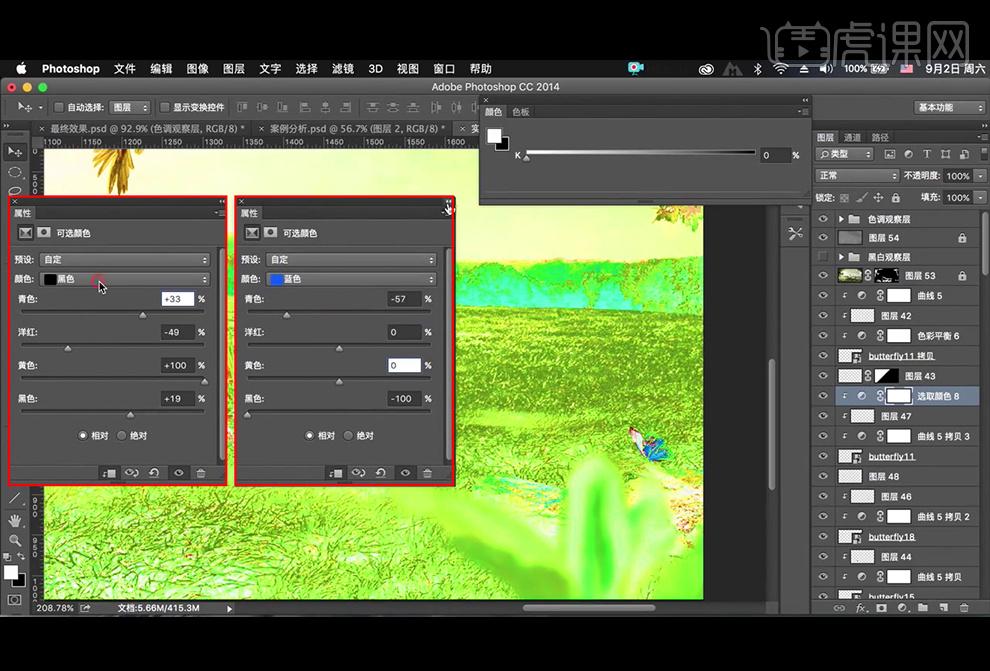Filter layers by text type icon
This screenshot has height=671, width=990.
tap(927, 154)
